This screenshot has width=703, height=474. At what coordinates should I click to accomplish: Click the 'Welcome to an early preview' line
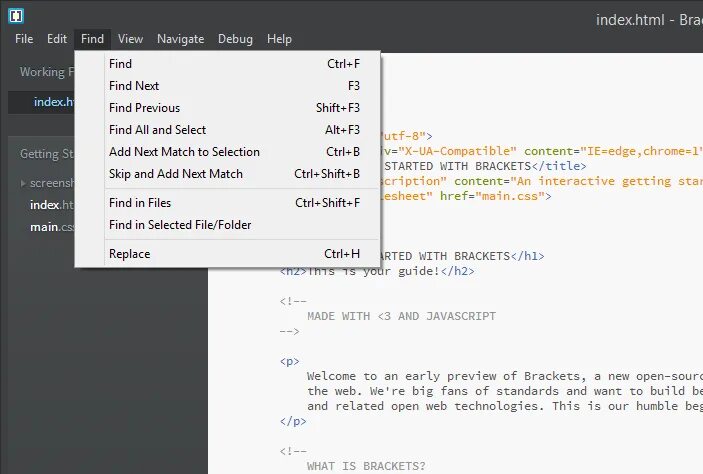[x=505, y=376]
